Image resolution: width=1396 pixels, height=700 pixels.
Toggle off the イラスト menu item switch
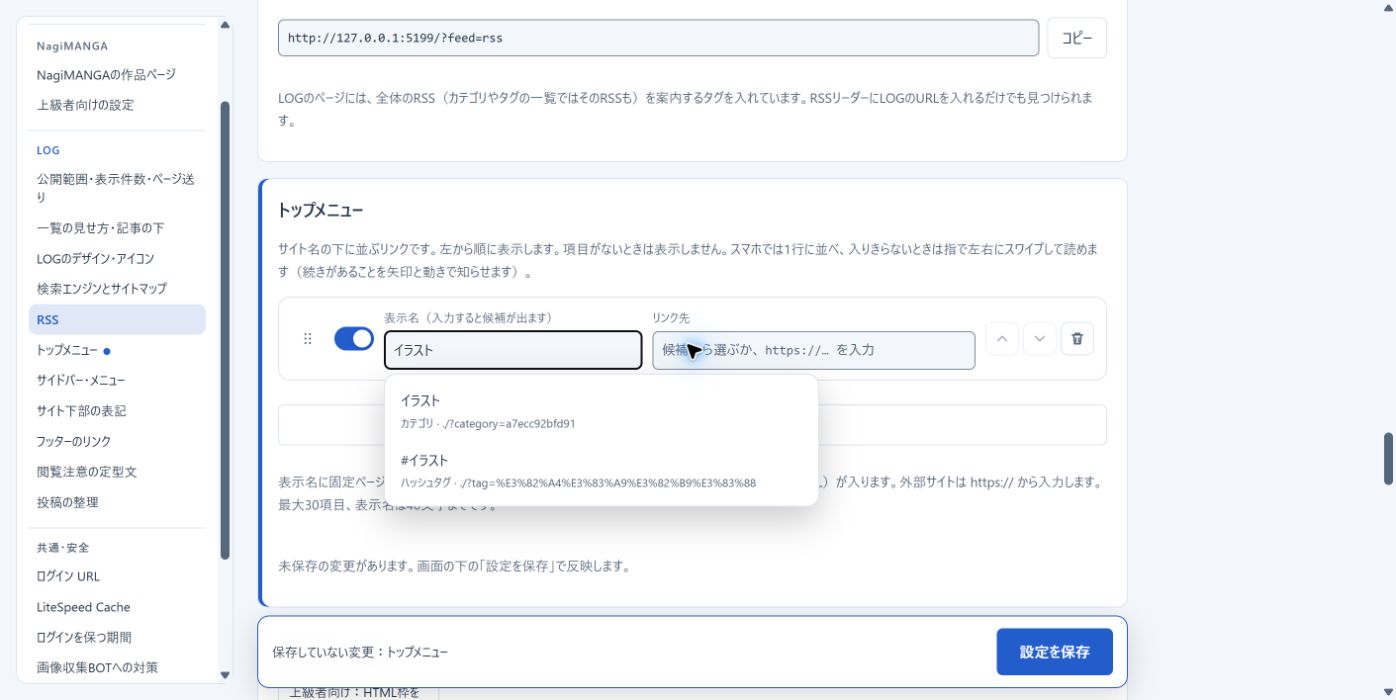pos(354,339)
